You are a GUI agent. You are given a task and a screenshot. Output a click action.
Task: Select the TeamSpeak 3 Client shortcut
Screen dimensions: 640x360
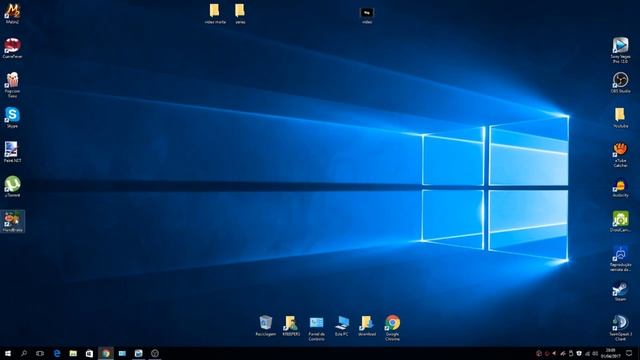tap(620, 328)
